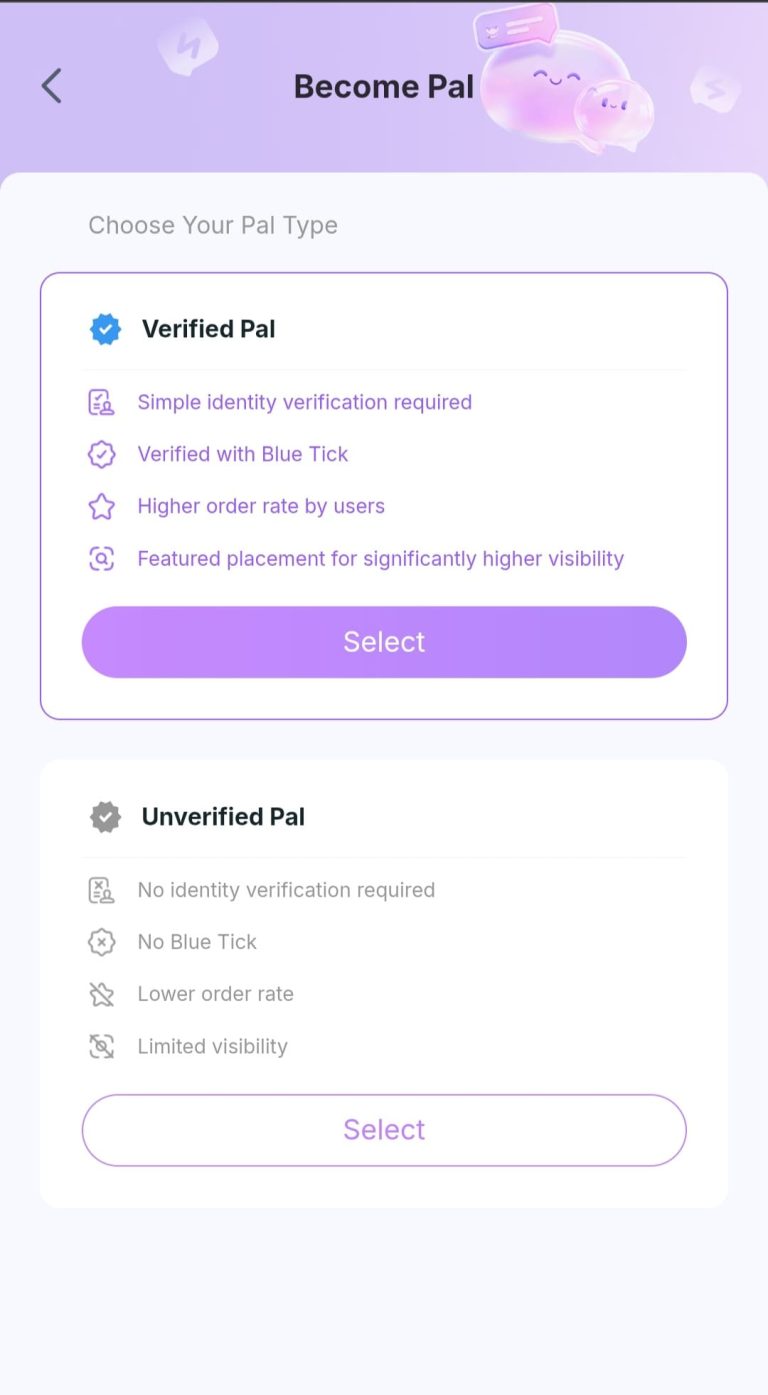Tap the crossed-out star lower order icon
The height and width of the screenshot is (1395, 768).
[x=101, y=994]
